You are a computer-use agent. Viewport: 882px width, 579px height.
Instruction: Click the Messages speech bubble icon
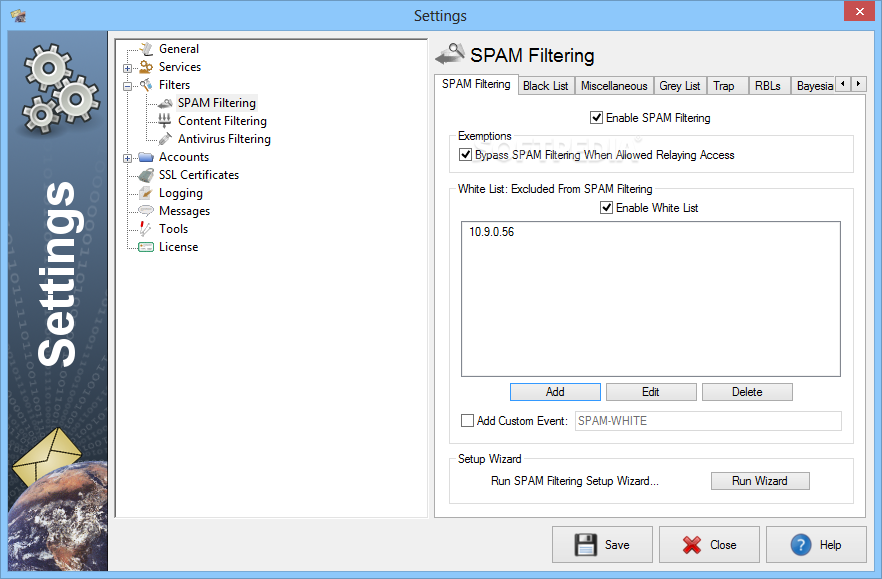pos(146,210)
